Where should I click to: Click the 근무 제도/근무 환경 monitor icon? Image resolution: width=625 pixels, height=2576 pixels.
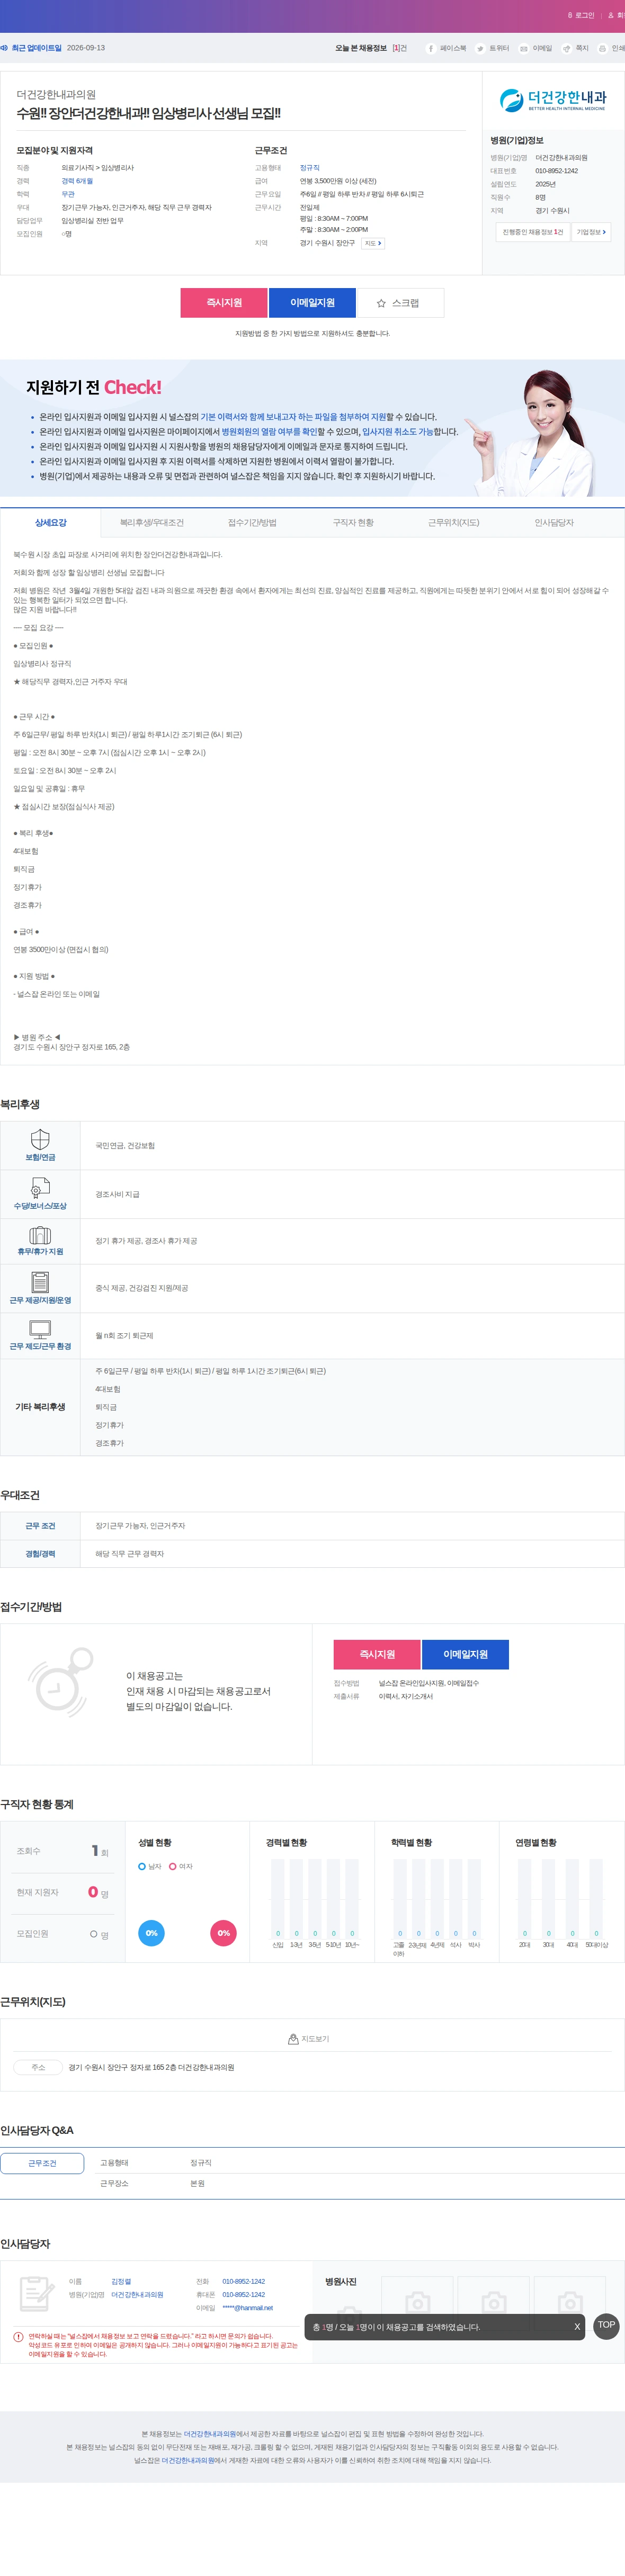coord(40,1329)
